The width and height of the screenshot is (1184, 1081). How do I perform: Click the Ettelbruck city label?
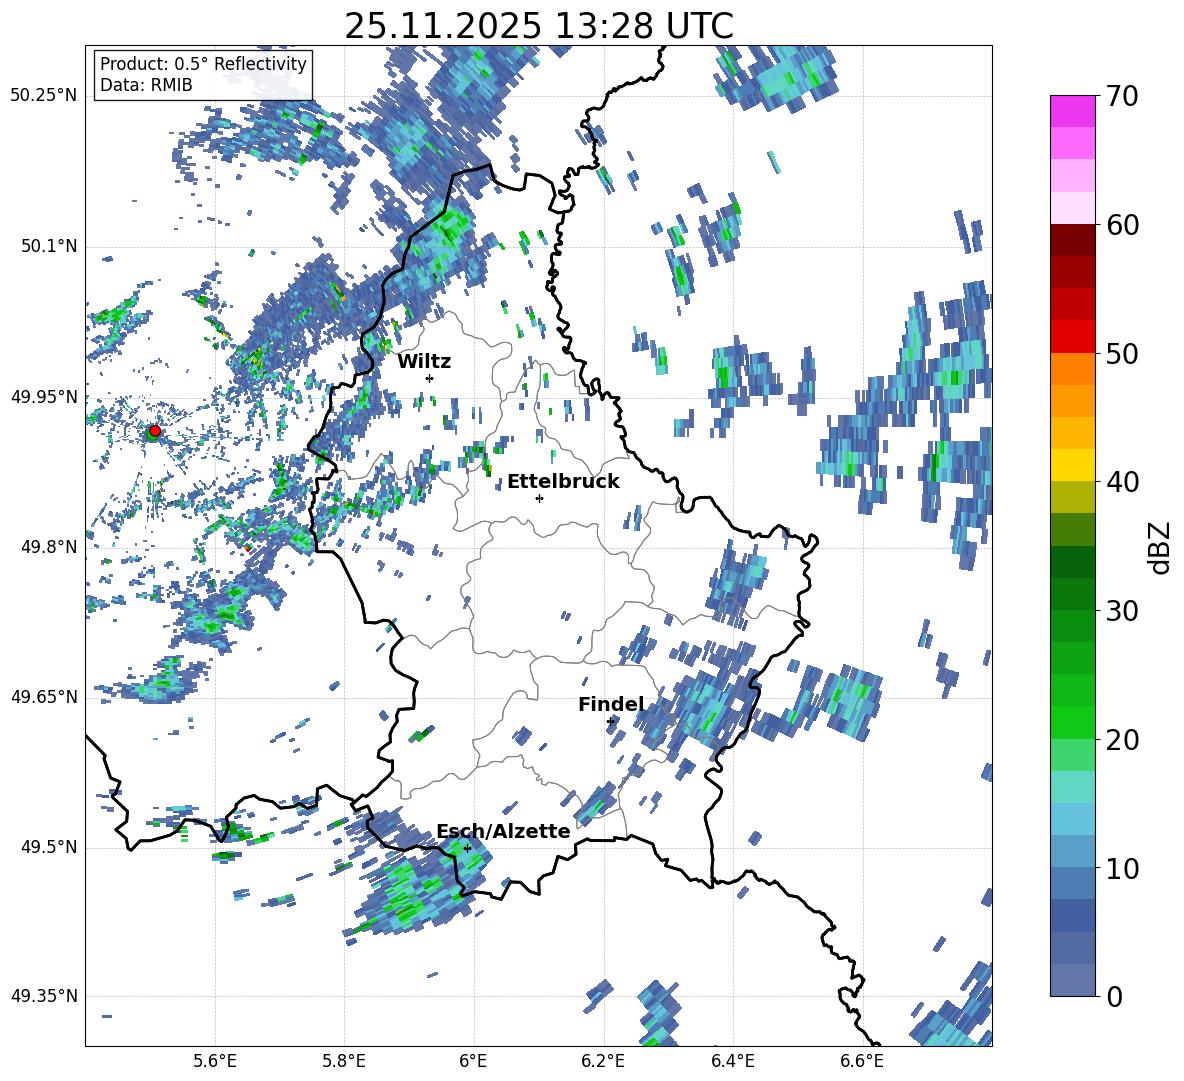coord(563,482)
